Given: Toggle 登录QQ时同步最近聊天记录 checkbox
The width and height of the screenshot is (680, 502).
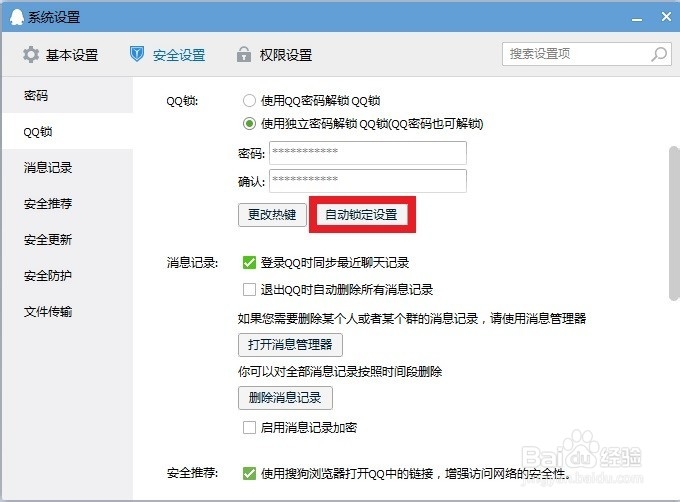Looking at the screenshot, I should [x=249, y=263].
